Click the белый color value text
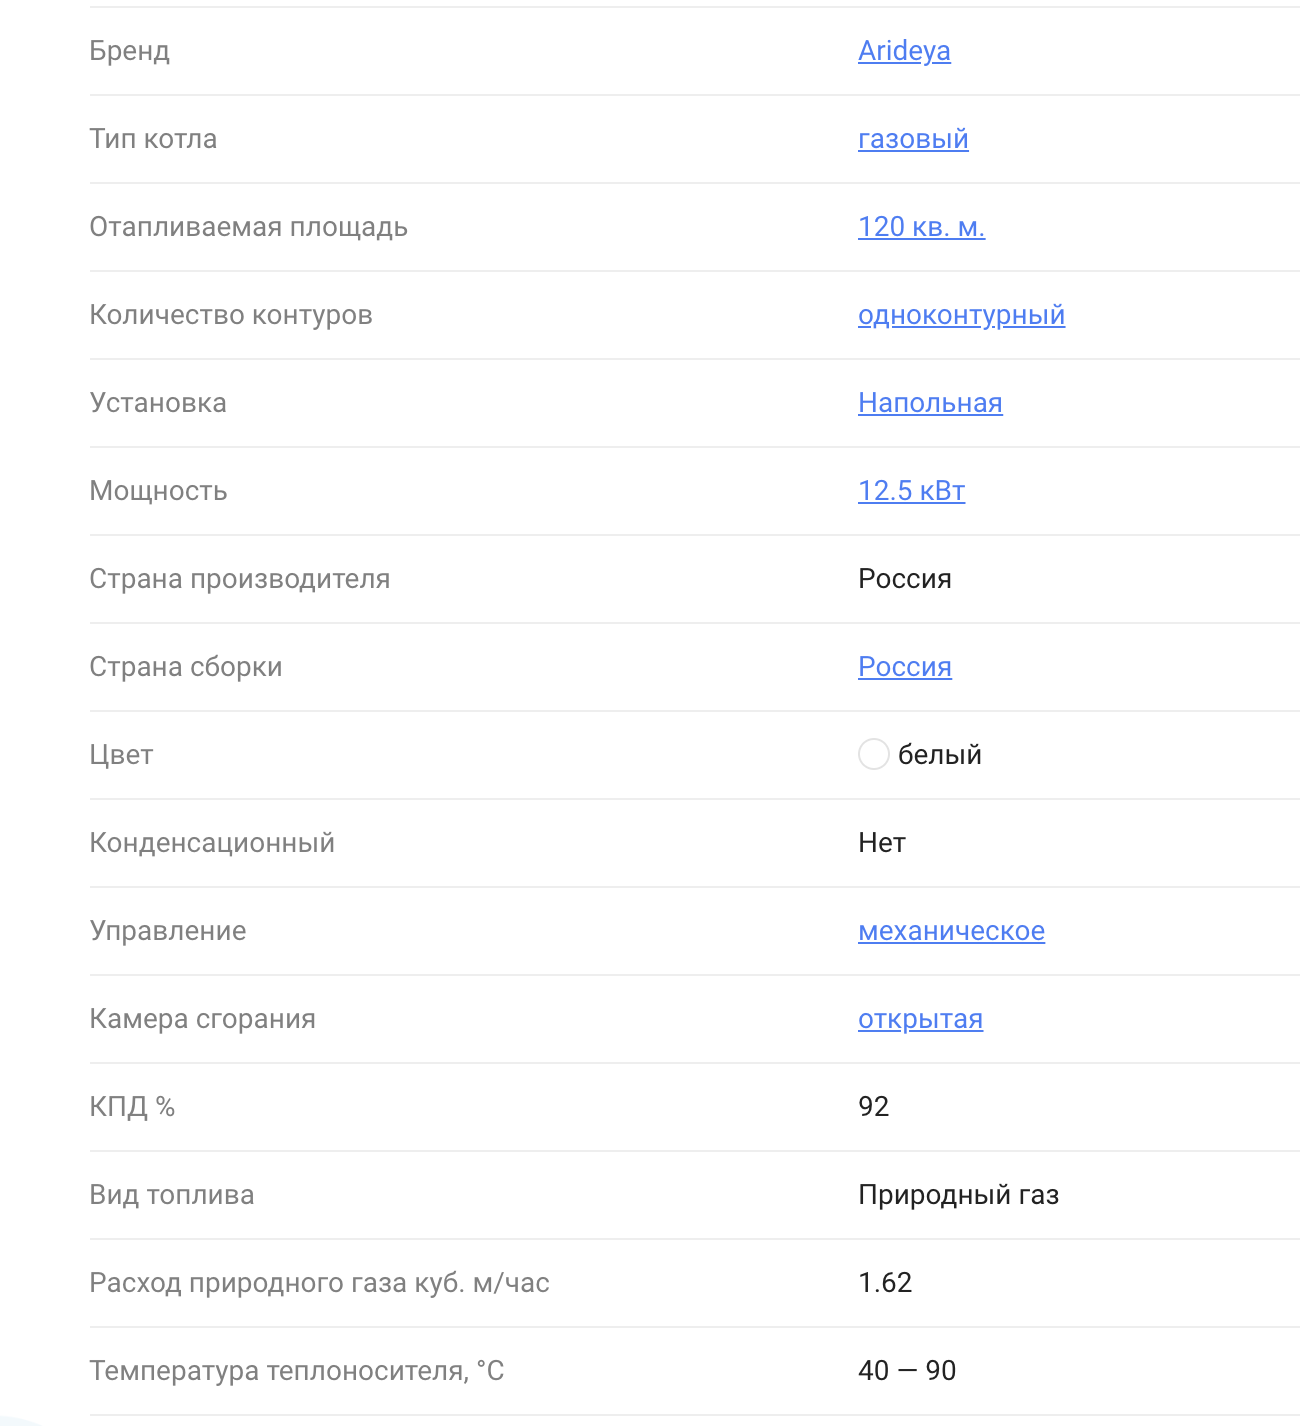This screenshot has width=1300, height=1426. pos(939,755)
